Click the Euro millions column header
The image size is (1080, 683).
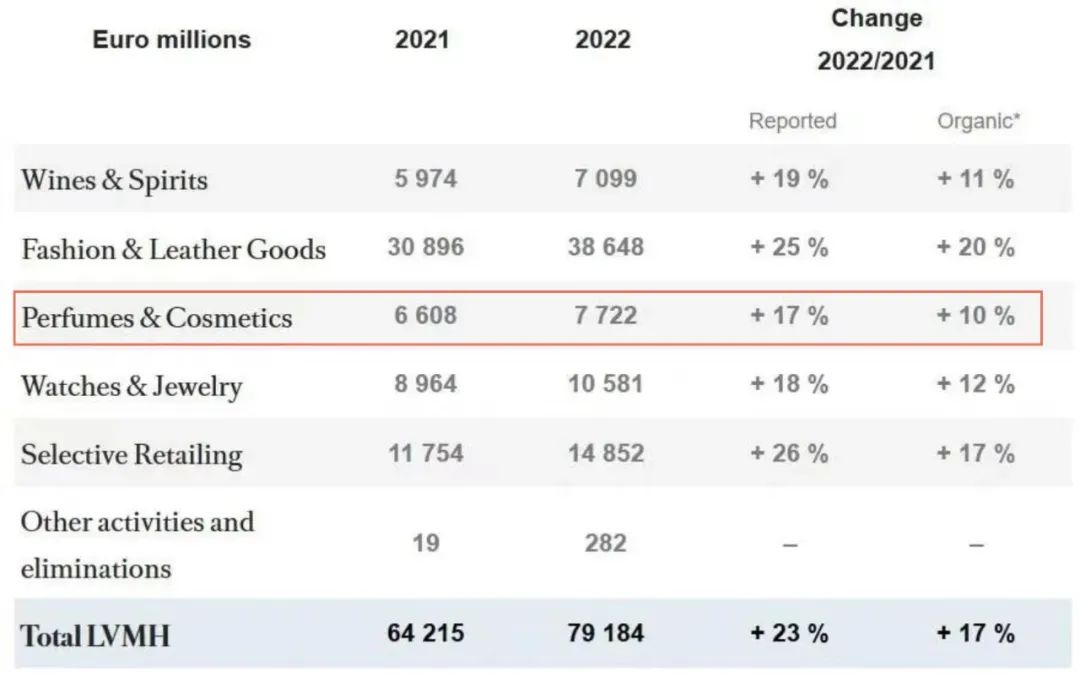(x=171, y=40)
